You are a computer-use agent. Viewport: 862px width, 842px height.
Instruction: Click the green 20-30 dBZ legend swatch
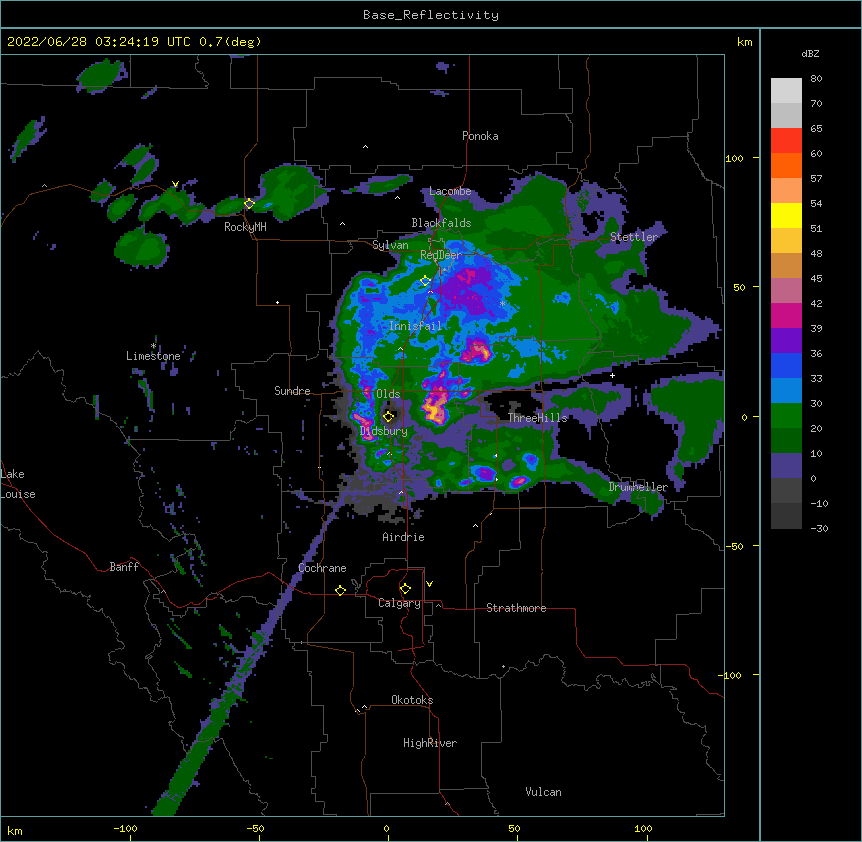click(x=786, y=416)
